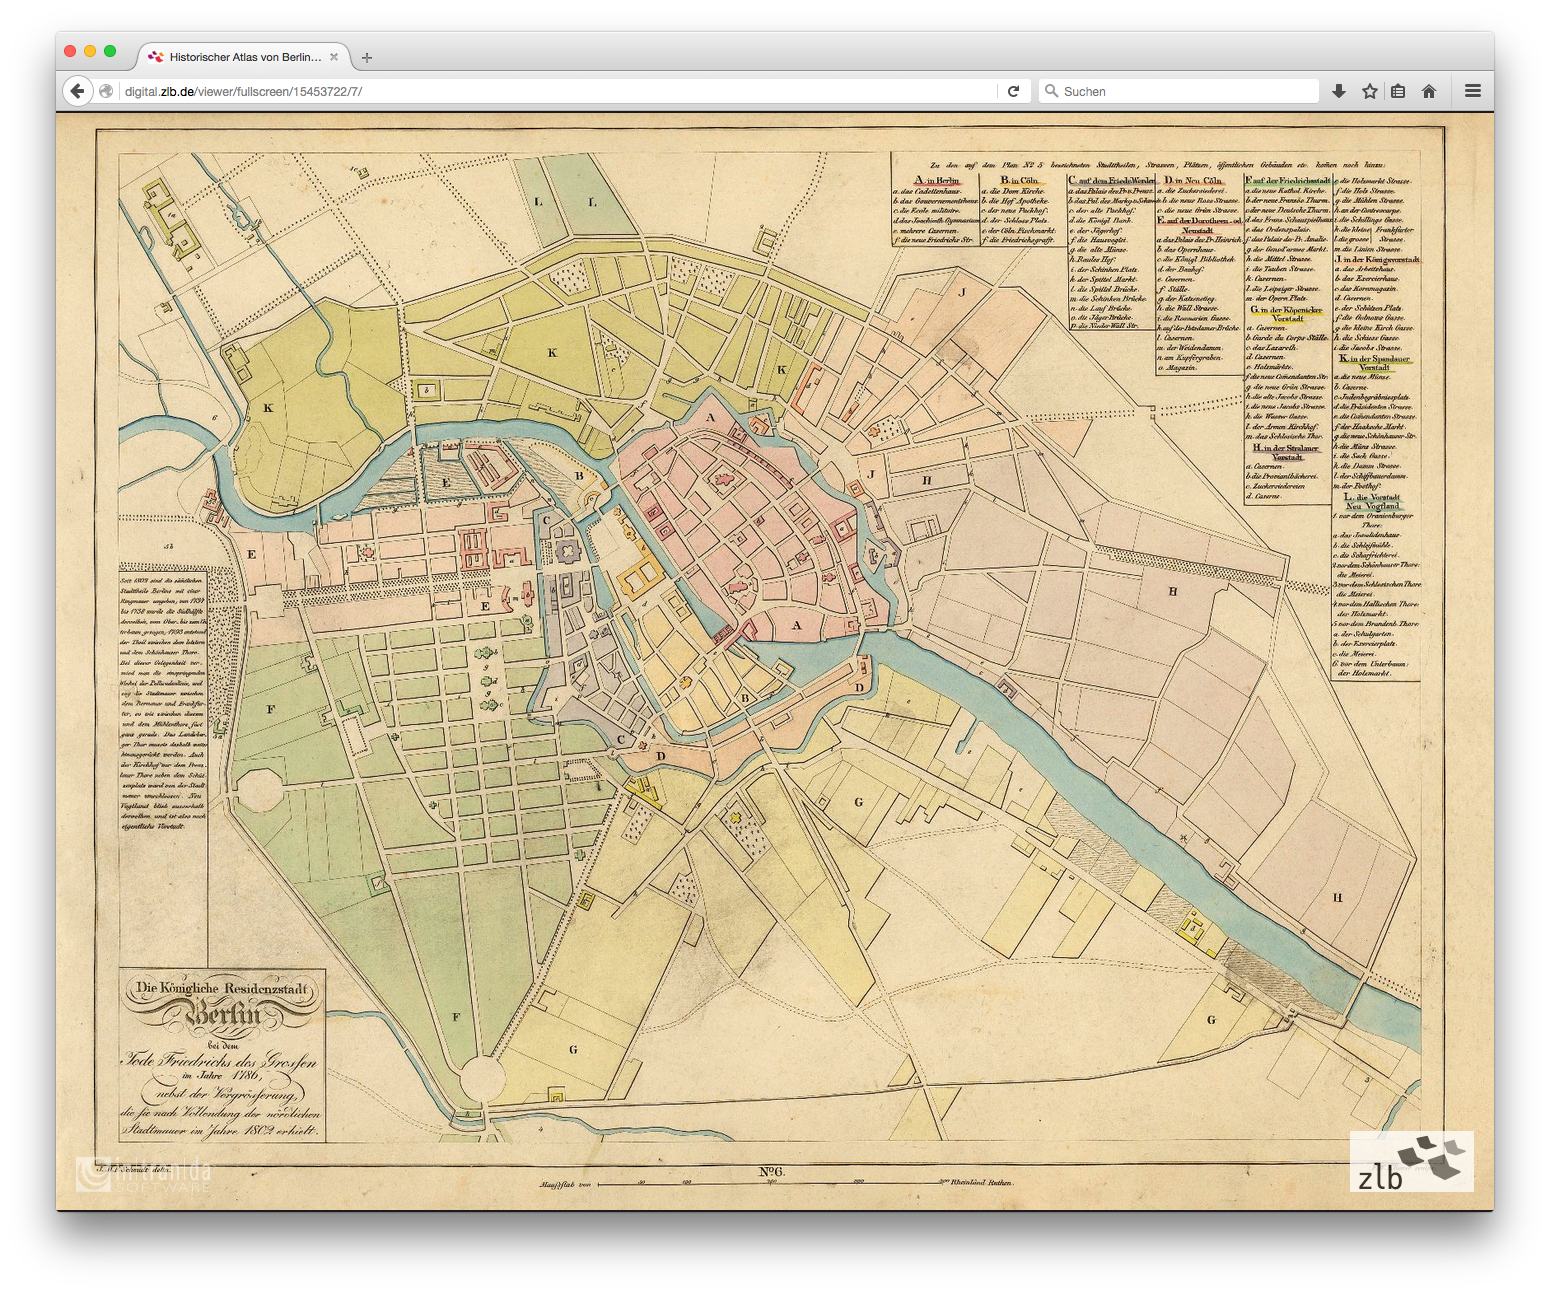This screenshot has width=1550, height=1292.
Task: Click the red close window button
Action: pos(70,51)
